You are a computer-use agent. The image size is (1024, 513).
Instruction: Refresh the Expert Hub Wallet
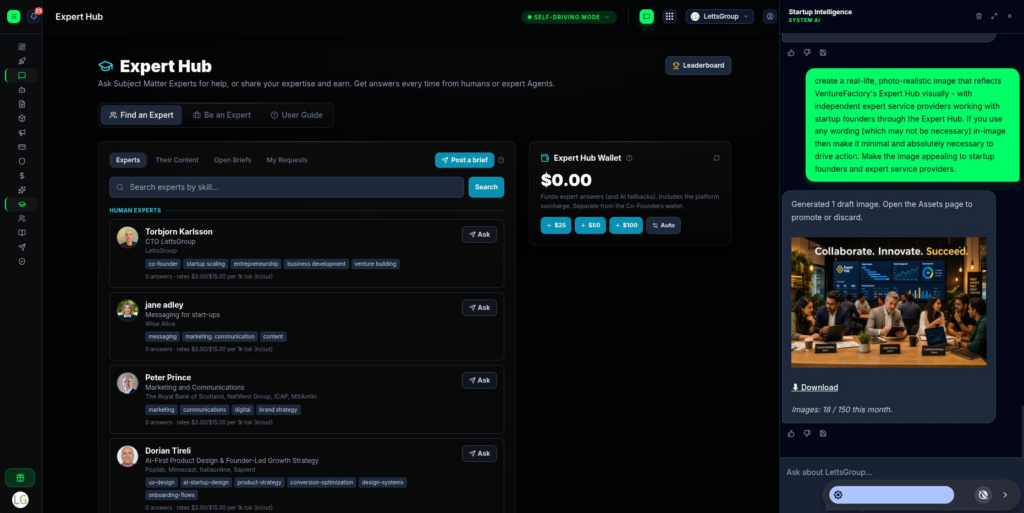(x=716, y=158)
